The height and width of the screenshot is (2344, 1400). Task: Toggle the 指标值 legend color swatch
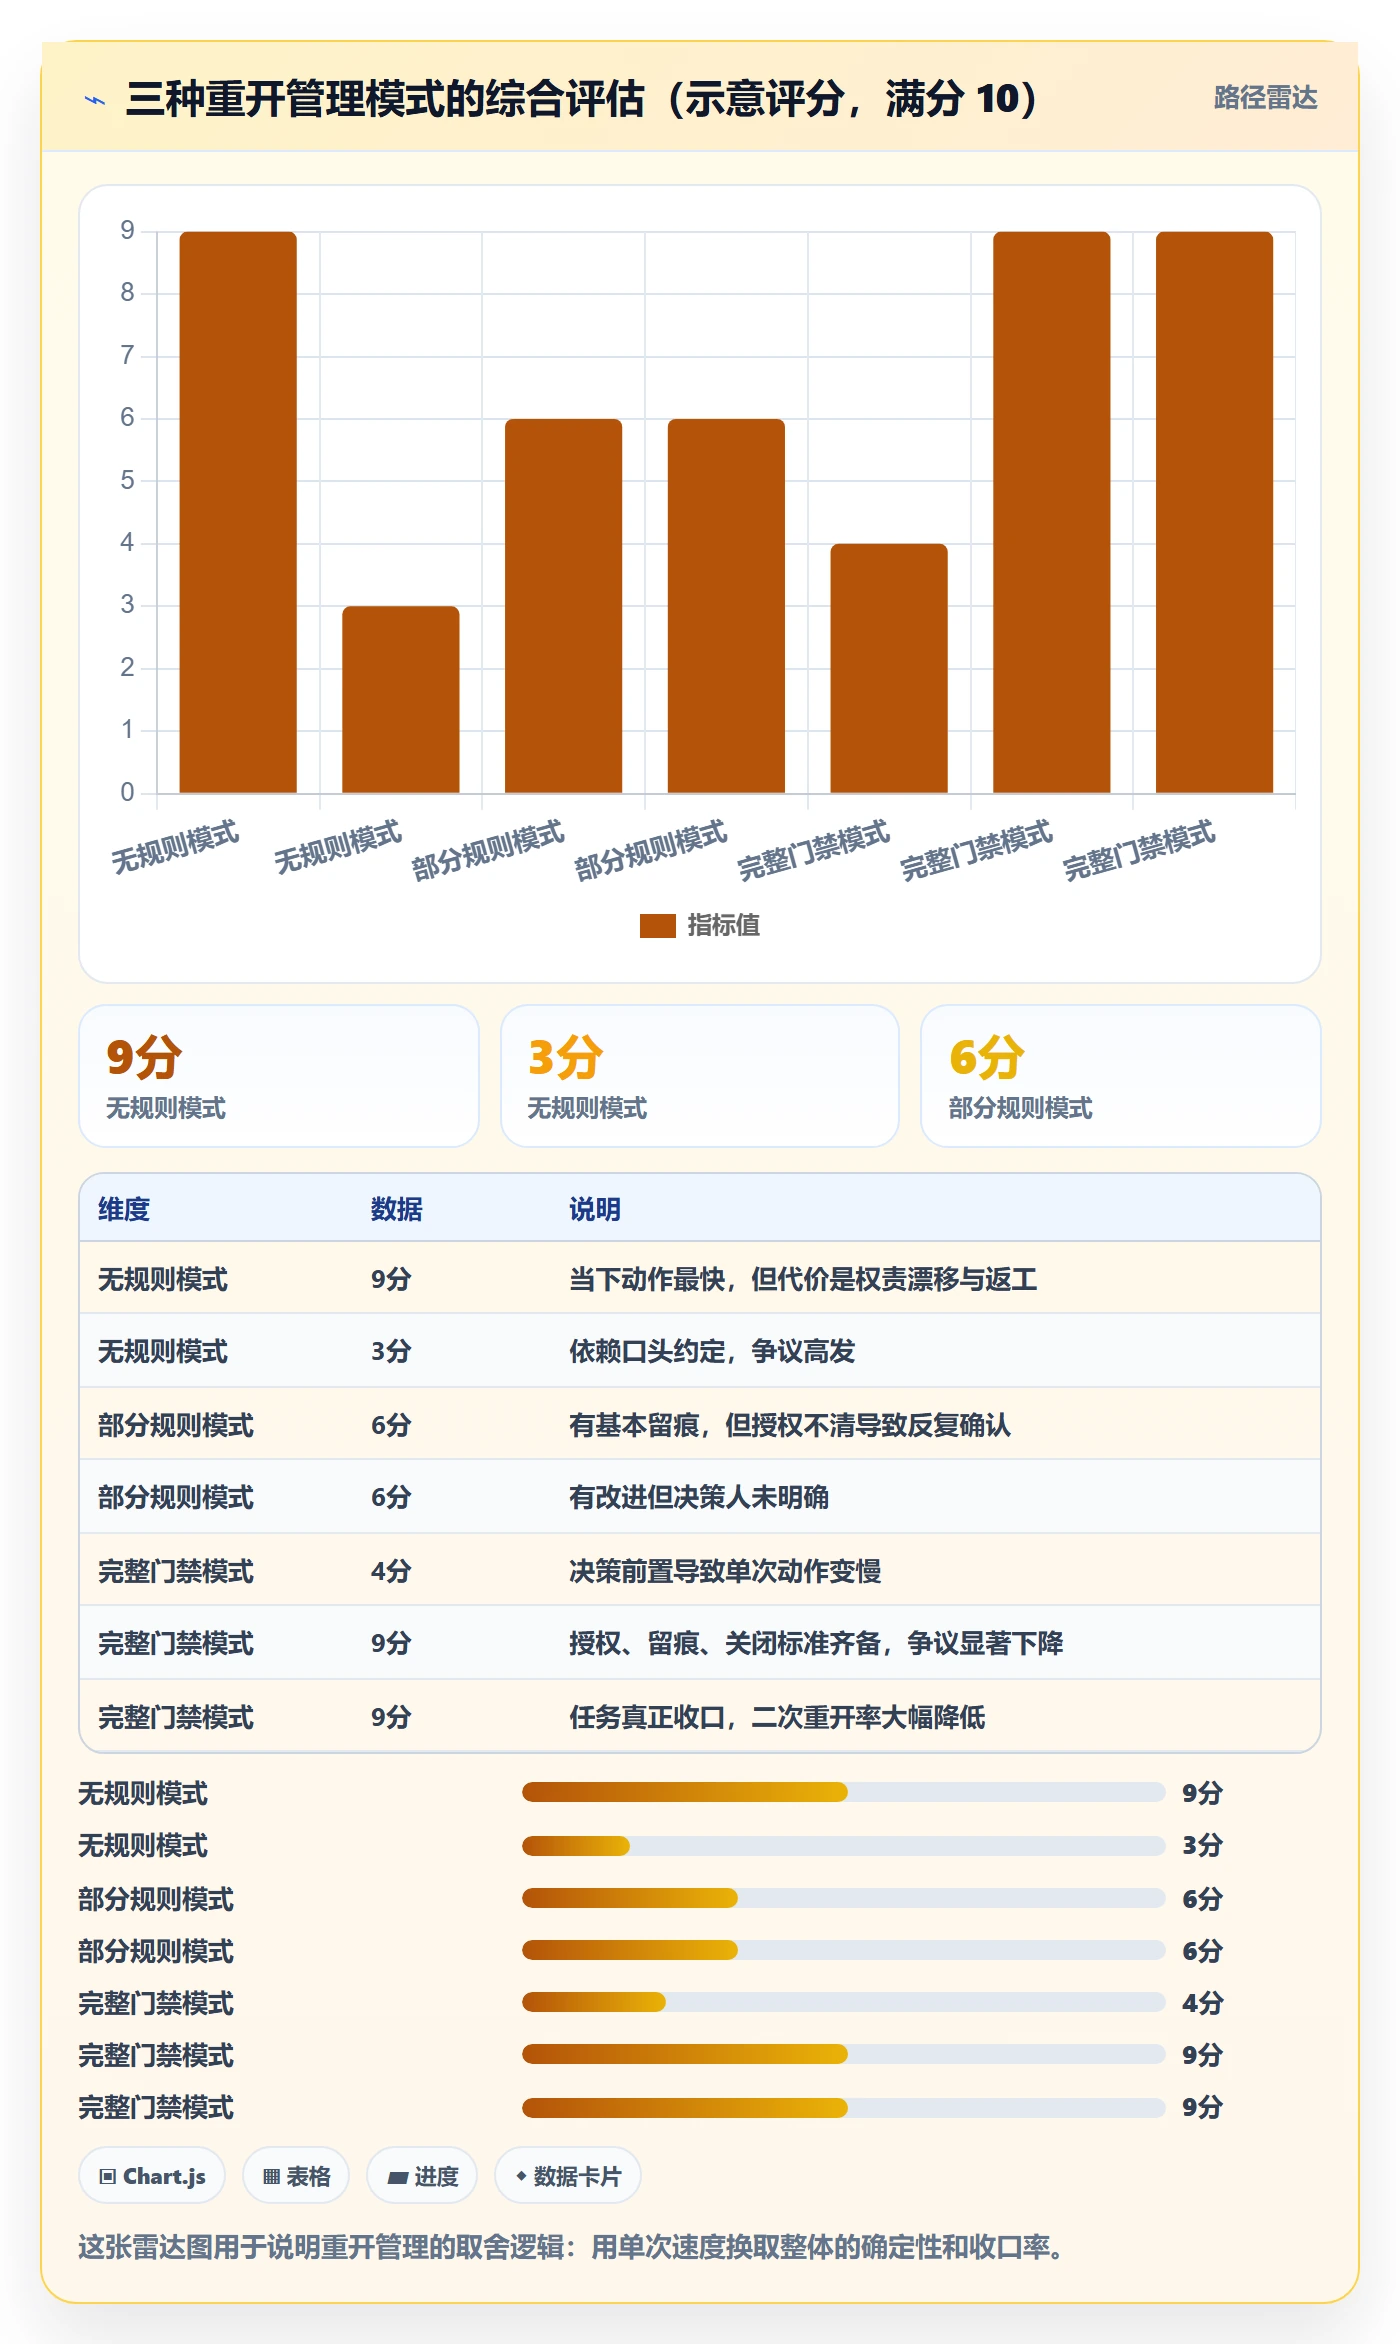click(x=657, y=925)
